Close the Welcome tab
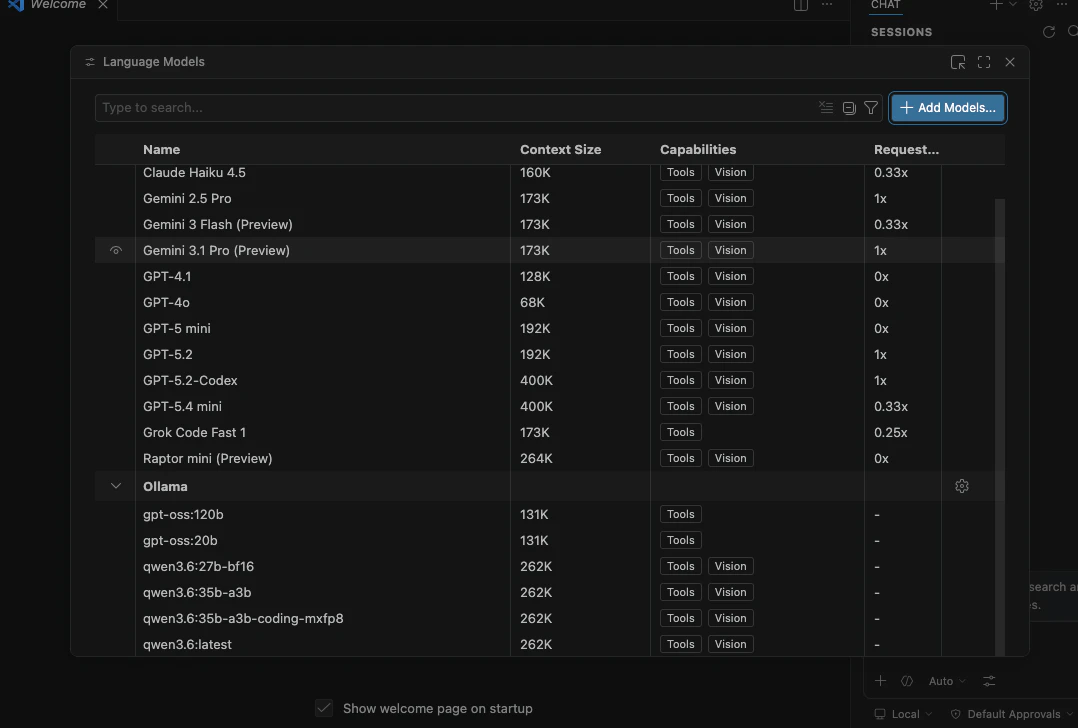Image resolution: width=1078 pixels, height=728 pixels. 102,5
